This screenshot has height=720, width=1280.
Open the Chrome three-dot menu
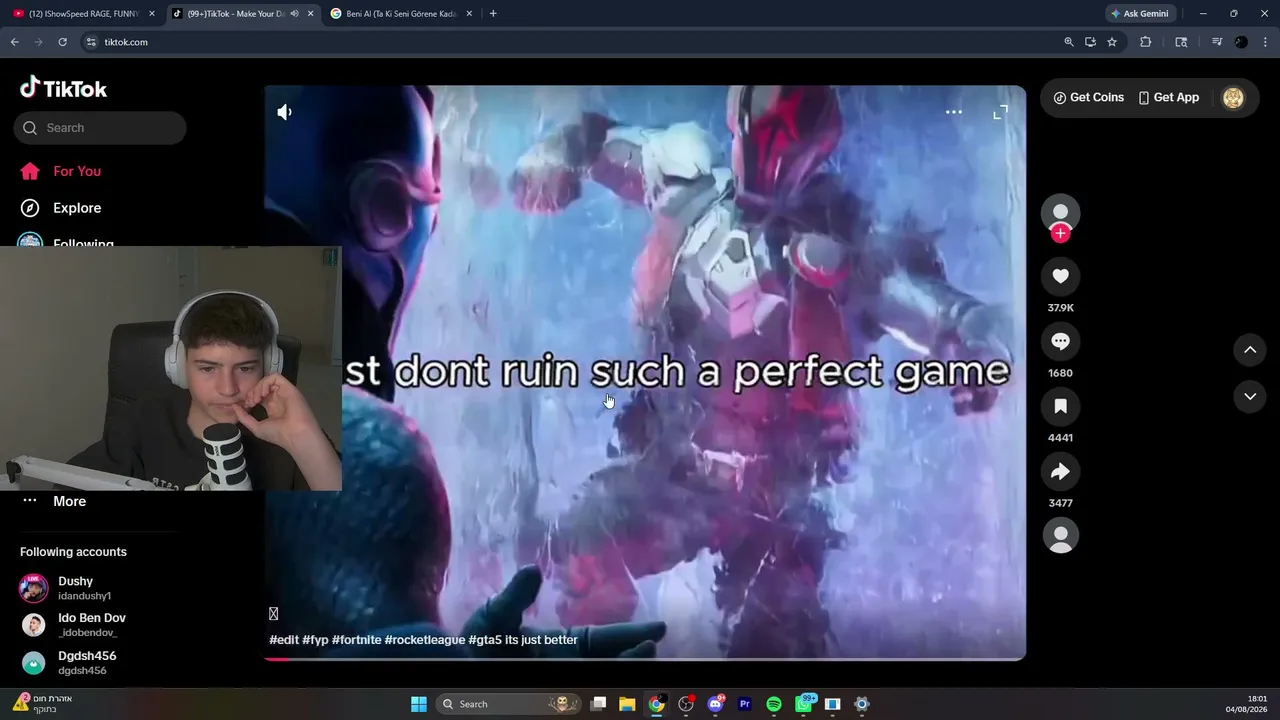pos(1265,42)
